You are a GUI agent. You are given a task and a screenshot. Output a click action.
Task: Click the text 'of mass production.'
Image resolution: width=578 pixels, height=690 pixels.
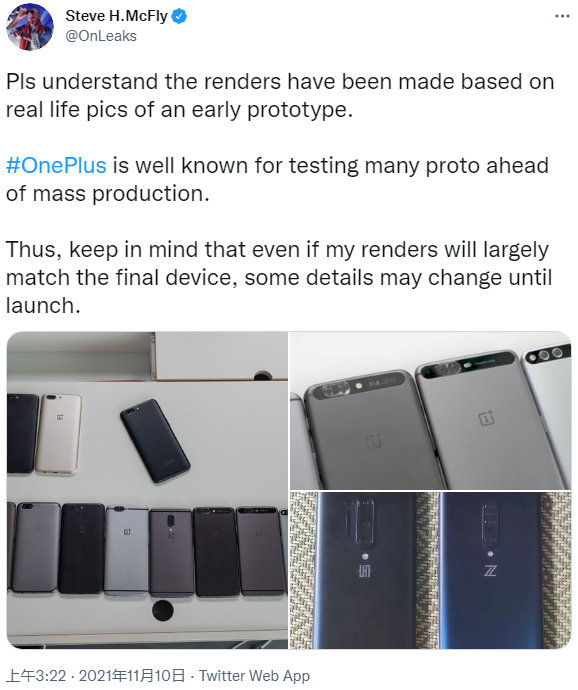(107, 194)
